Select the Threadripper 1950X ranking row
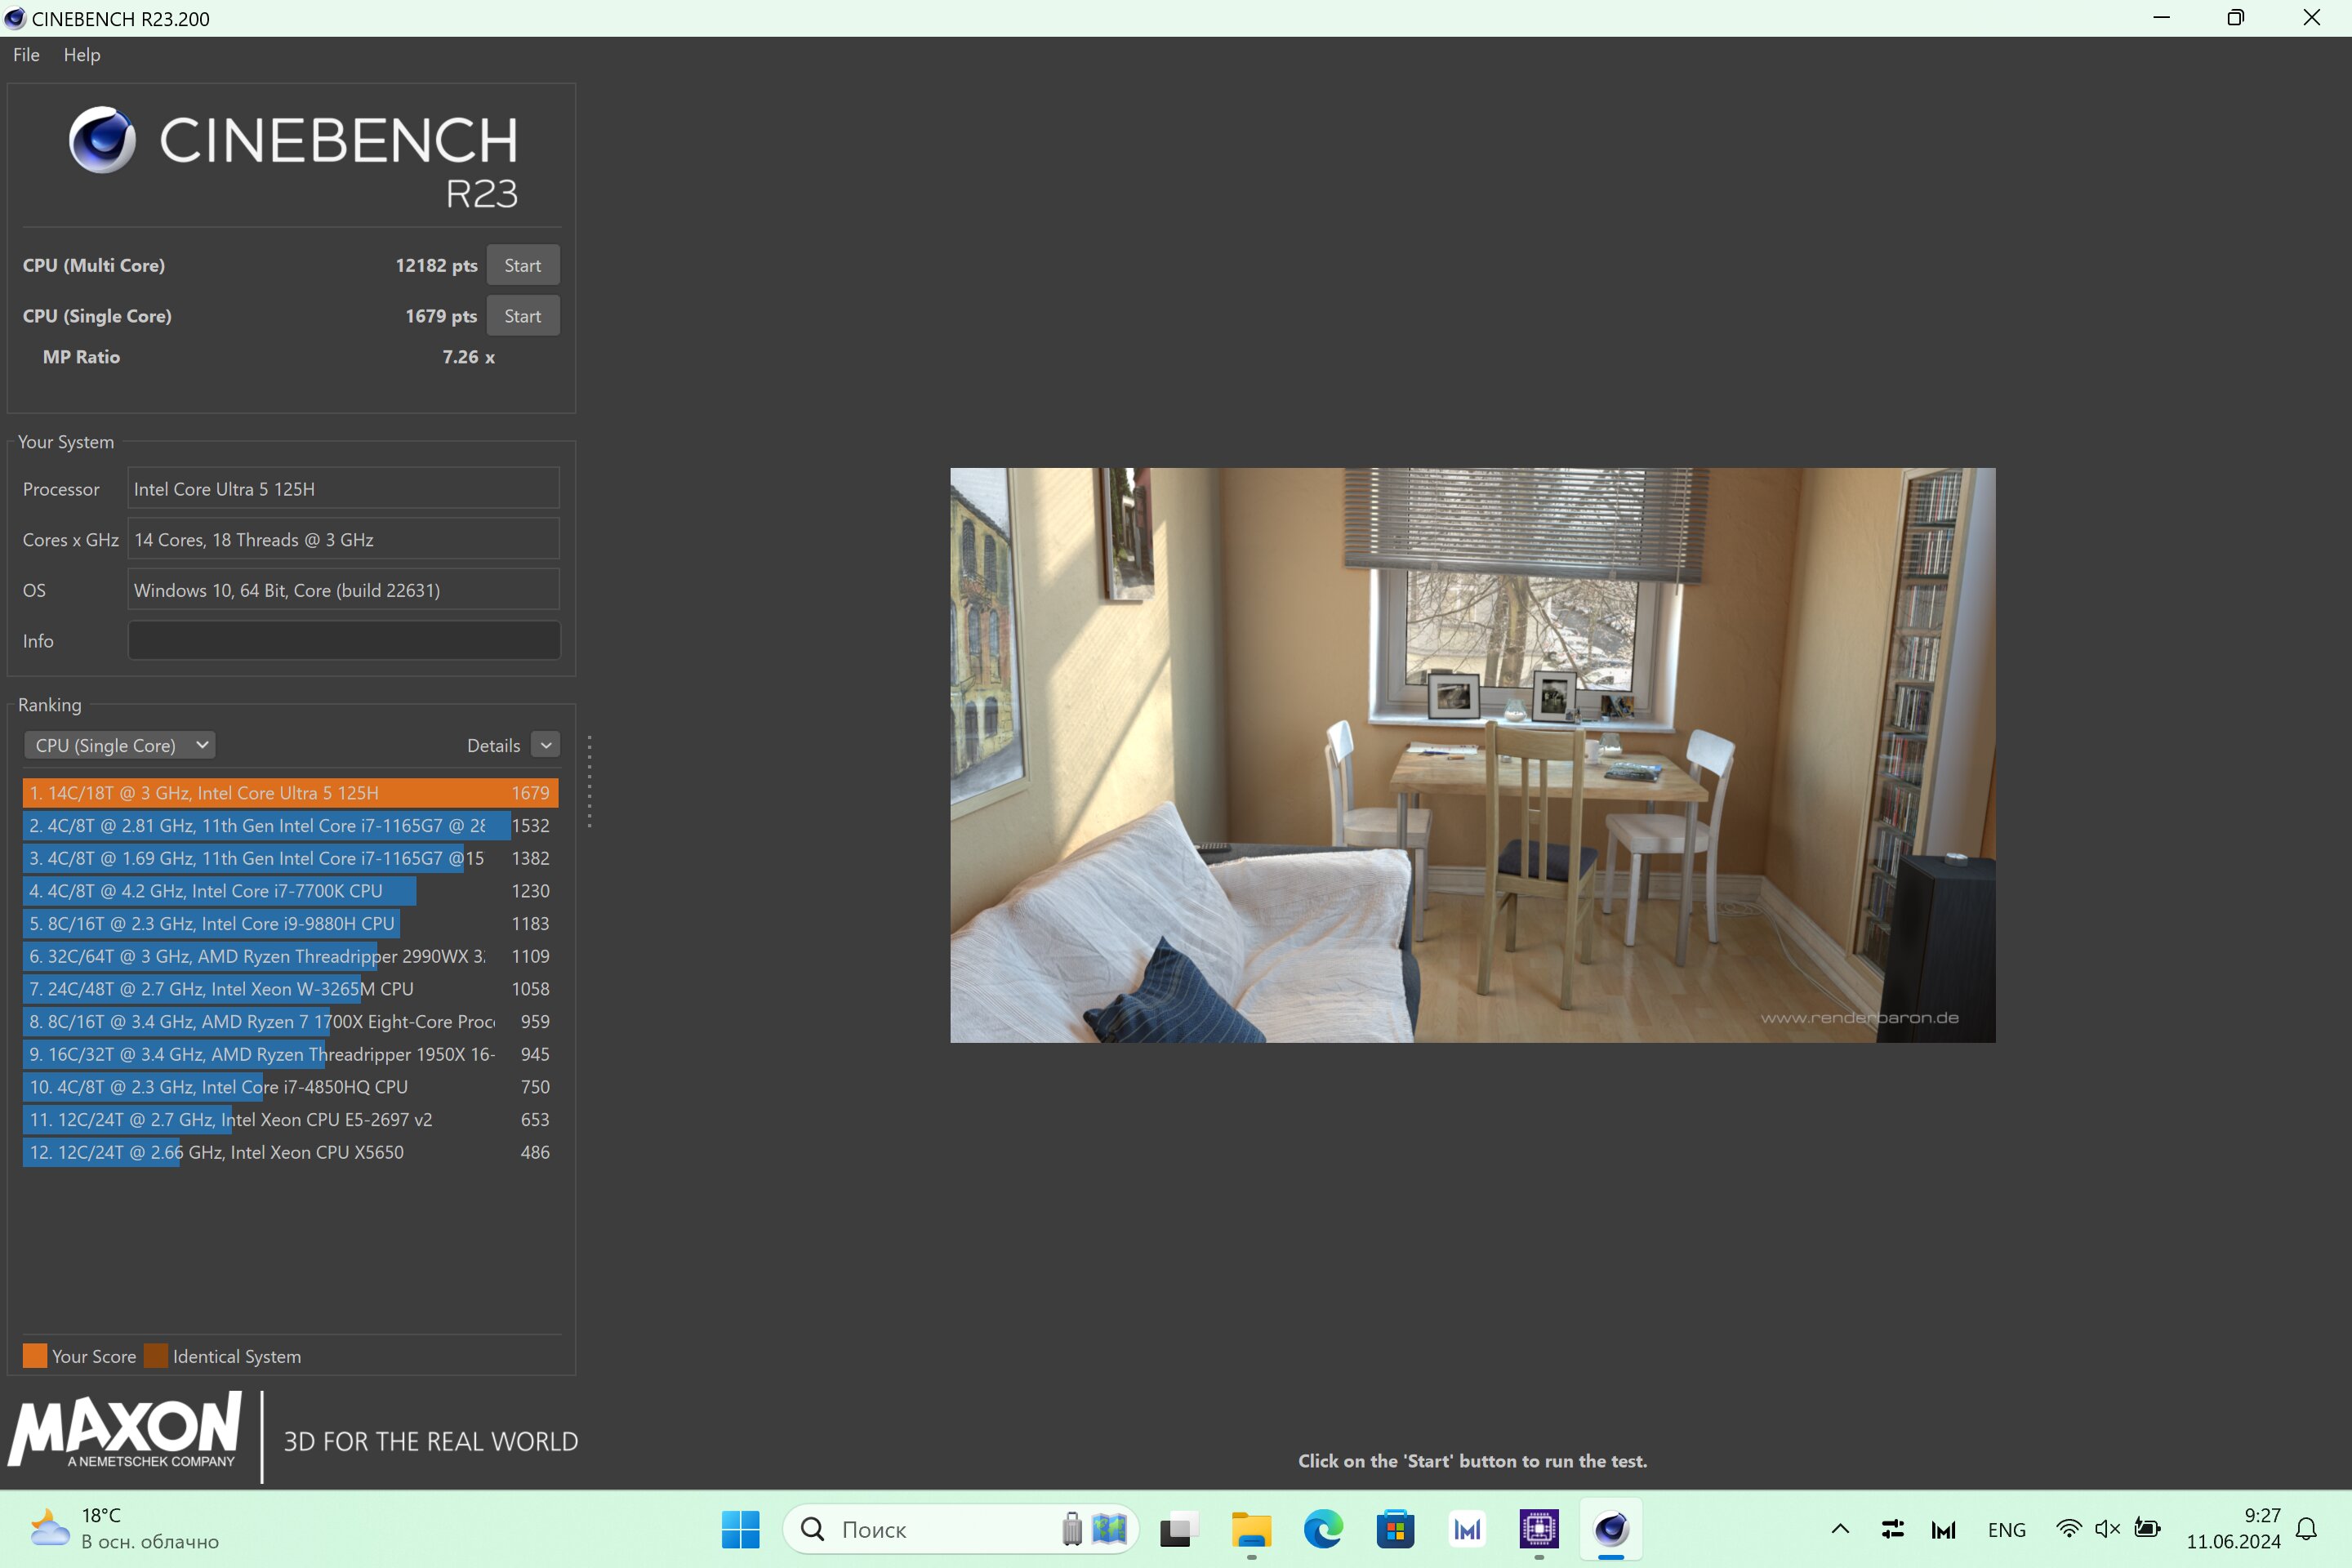 click(x=290, y=1054)
